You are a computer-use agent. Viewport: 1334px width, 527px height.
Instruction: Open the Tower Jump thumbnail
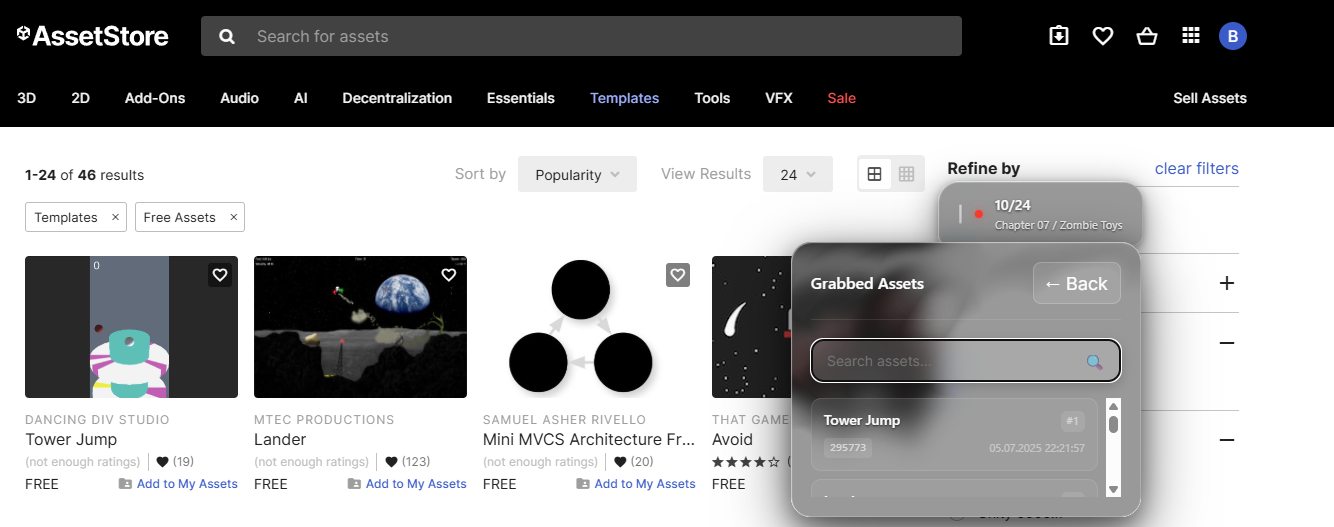[x=131, y=327]
